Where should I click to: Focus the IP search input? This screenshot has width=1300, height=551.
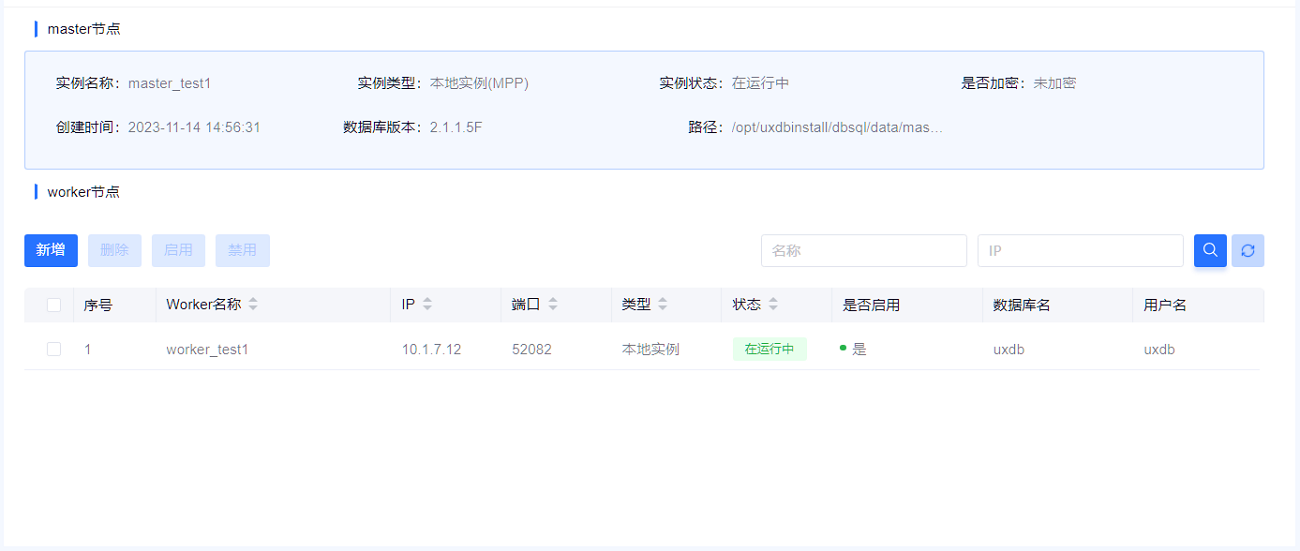coord(1080,251)
